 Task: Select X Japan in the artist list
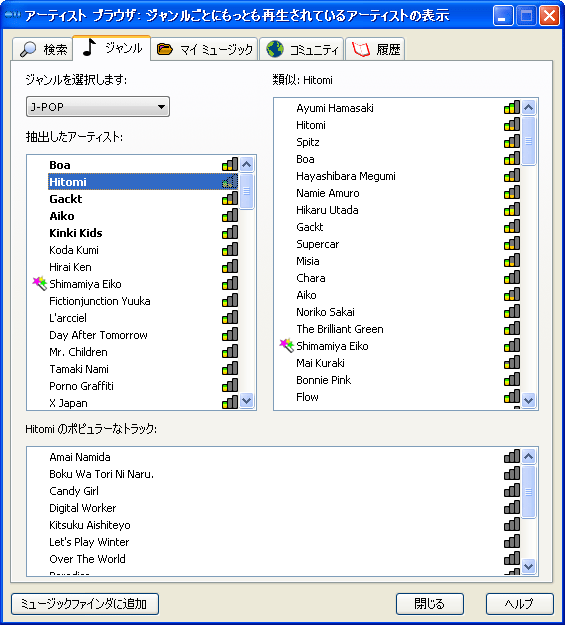pyautogui.click(x=68, y=403)
